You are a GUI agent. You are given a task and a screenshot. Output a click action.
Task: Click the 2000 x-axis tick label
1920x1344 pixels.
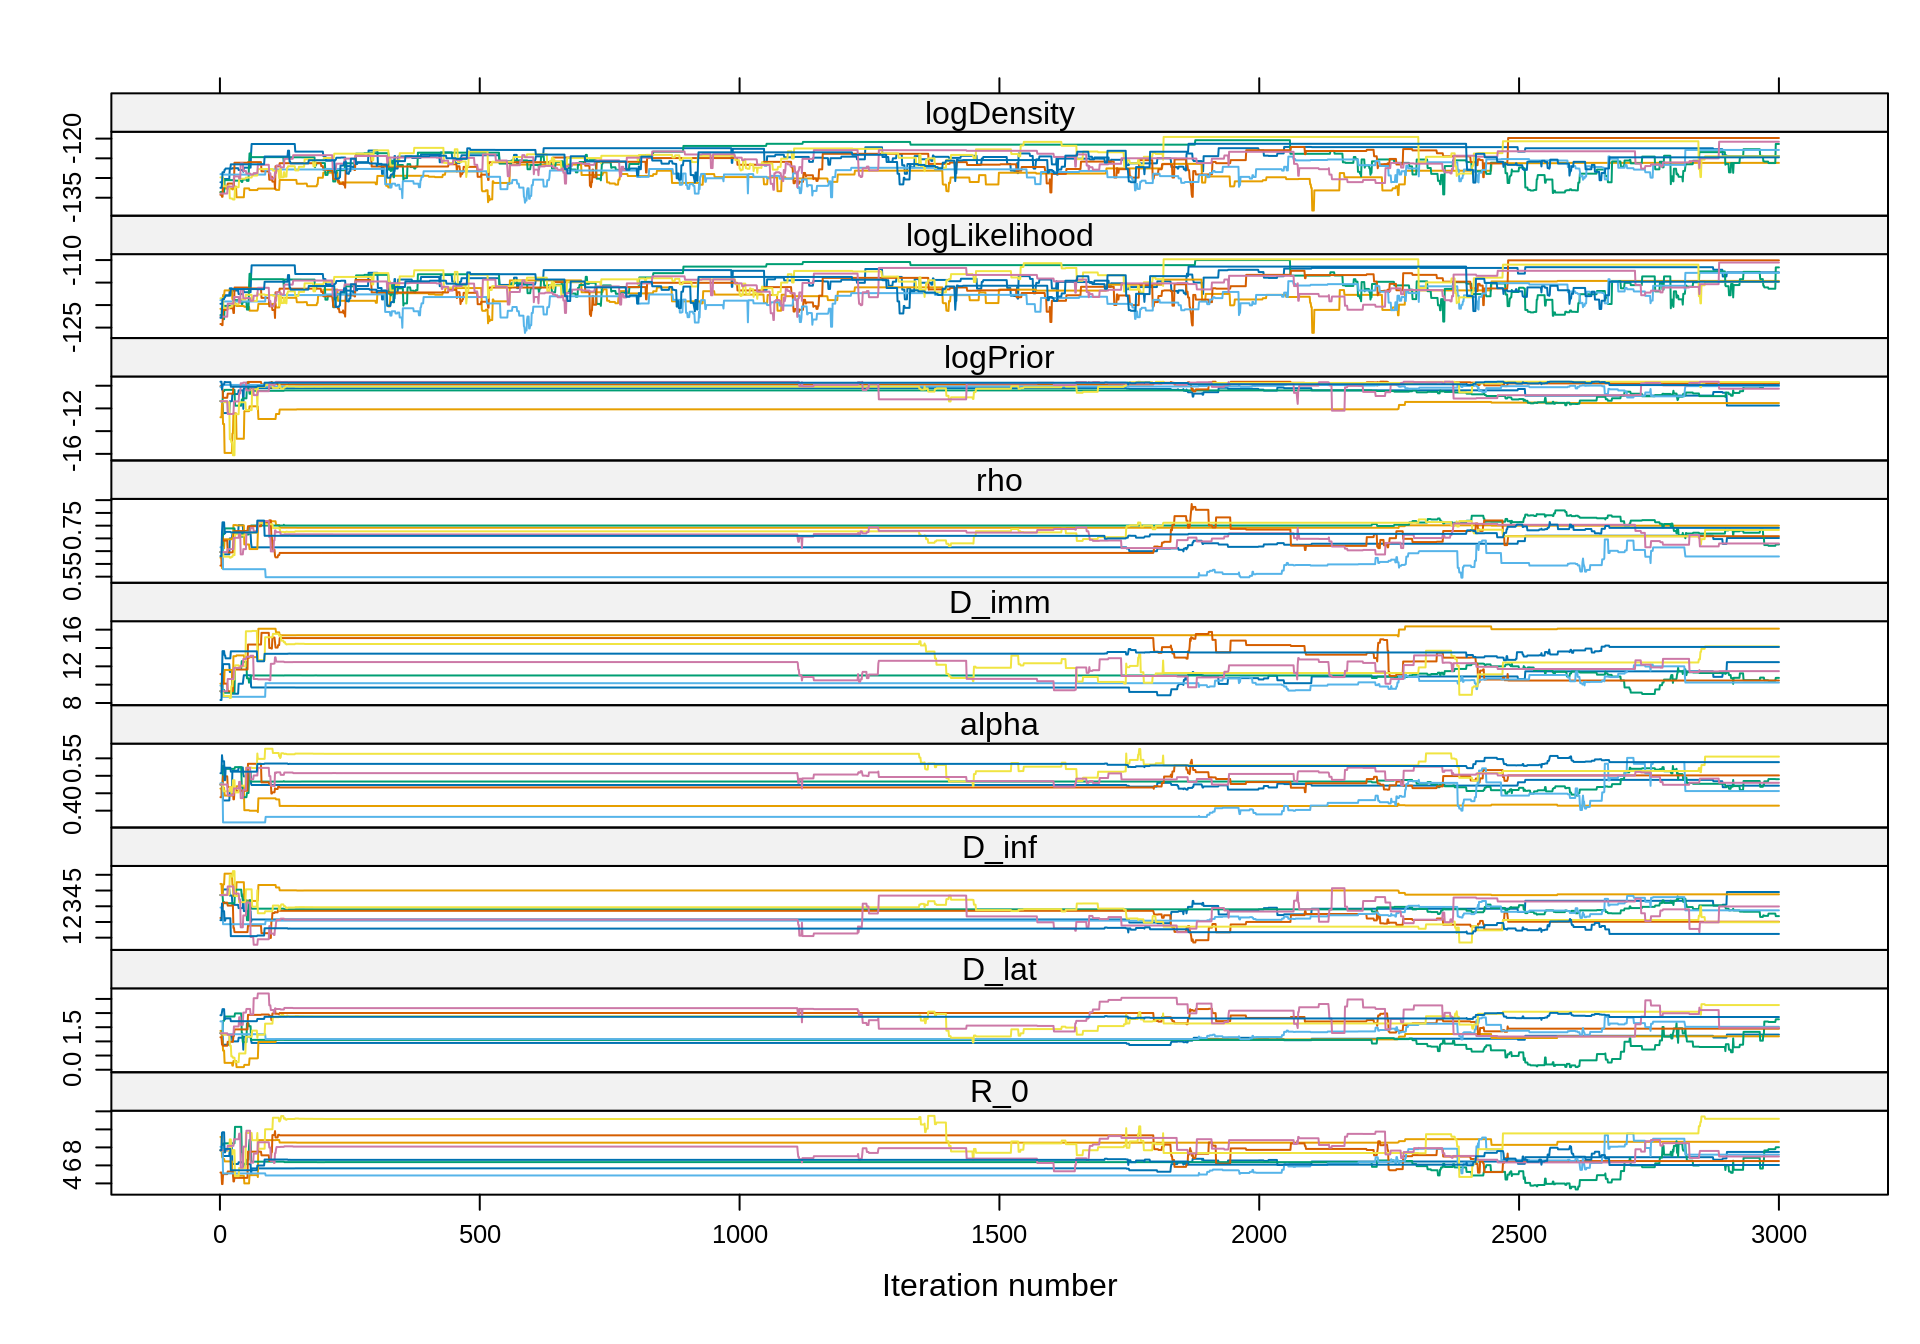[1259, 1235]
